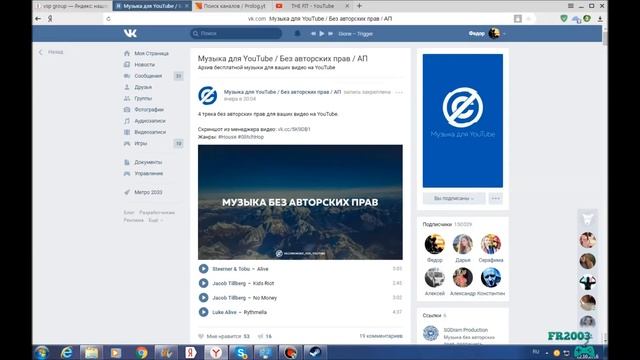Launch Internet Explorer from taskbar

(67, 352)
